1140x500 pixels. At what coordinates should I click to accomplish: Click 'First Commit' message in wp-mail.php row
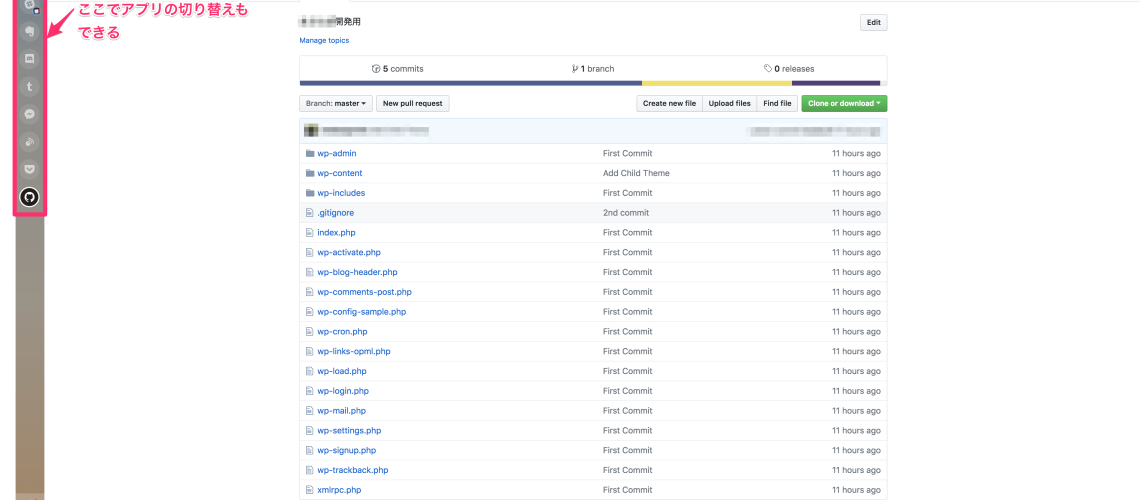tap(627, 411)
